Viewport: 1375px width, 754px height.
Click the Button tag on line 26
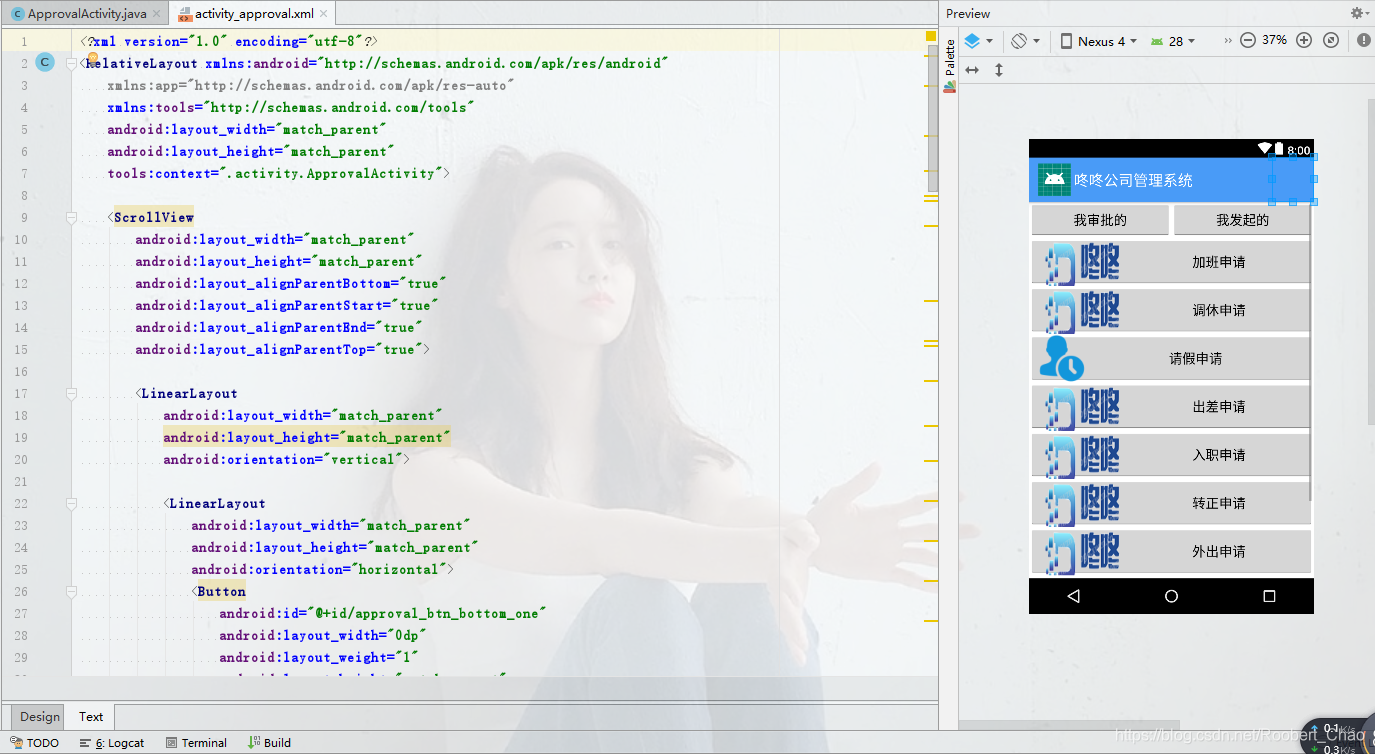click(x=221, y=591)
